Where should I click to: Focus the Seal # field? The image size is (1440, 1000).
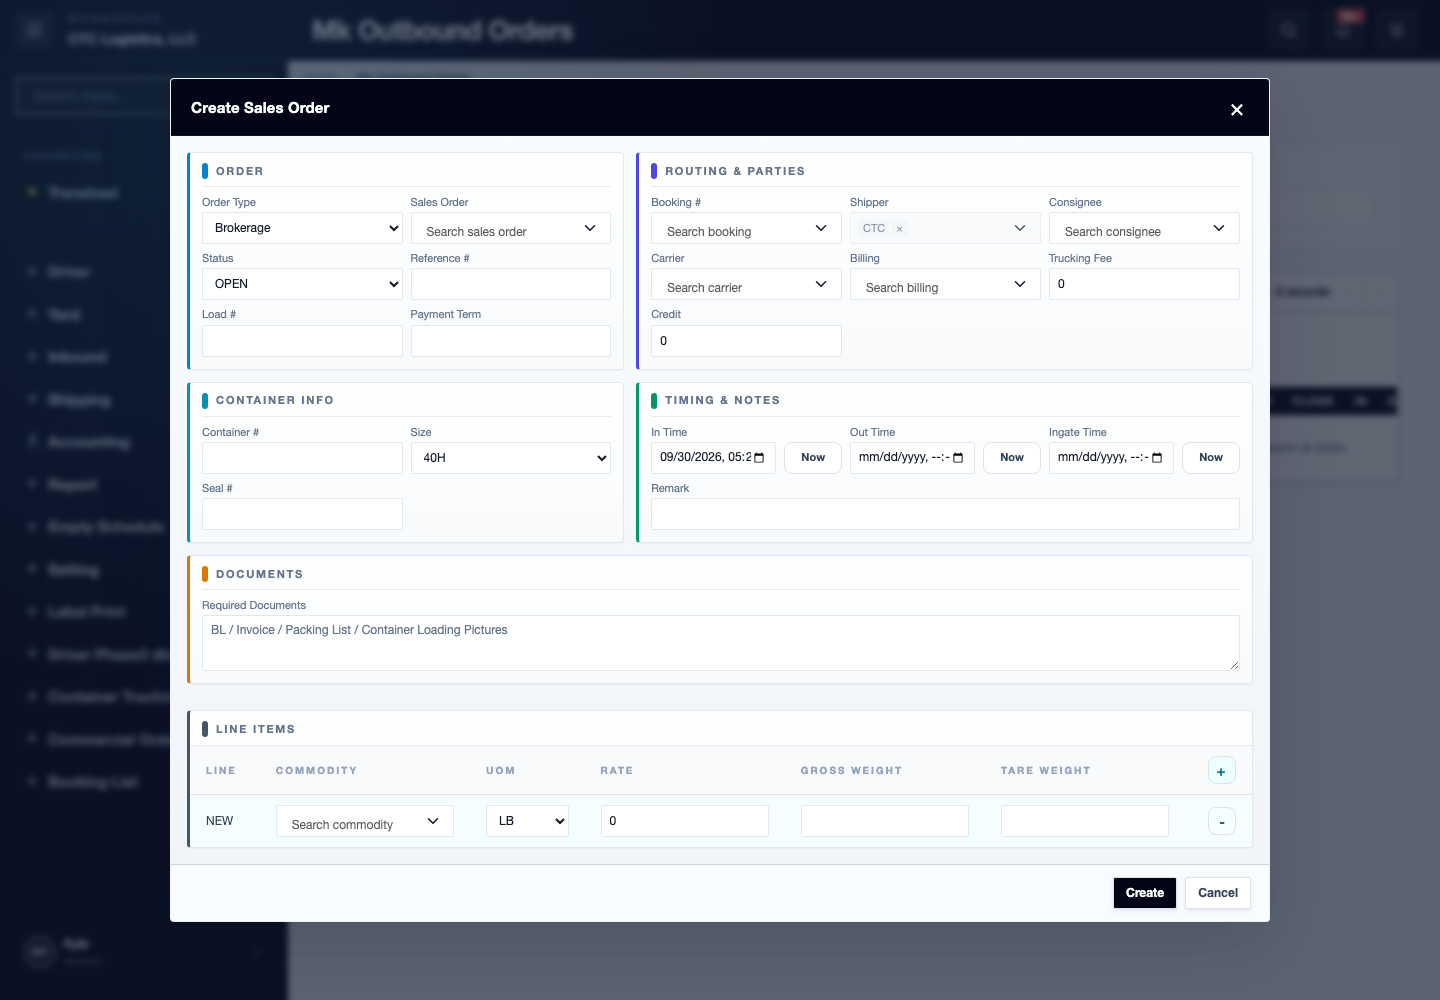302,514
